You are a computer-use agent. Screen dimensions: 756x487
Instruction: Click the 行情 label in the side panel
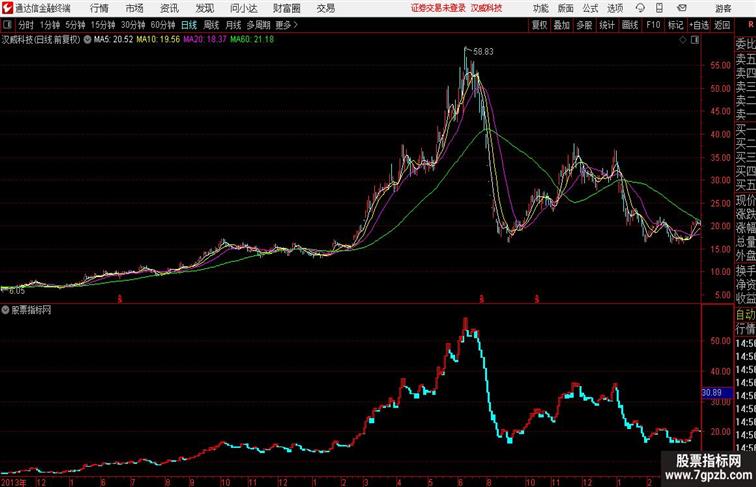tap(745, 329)
